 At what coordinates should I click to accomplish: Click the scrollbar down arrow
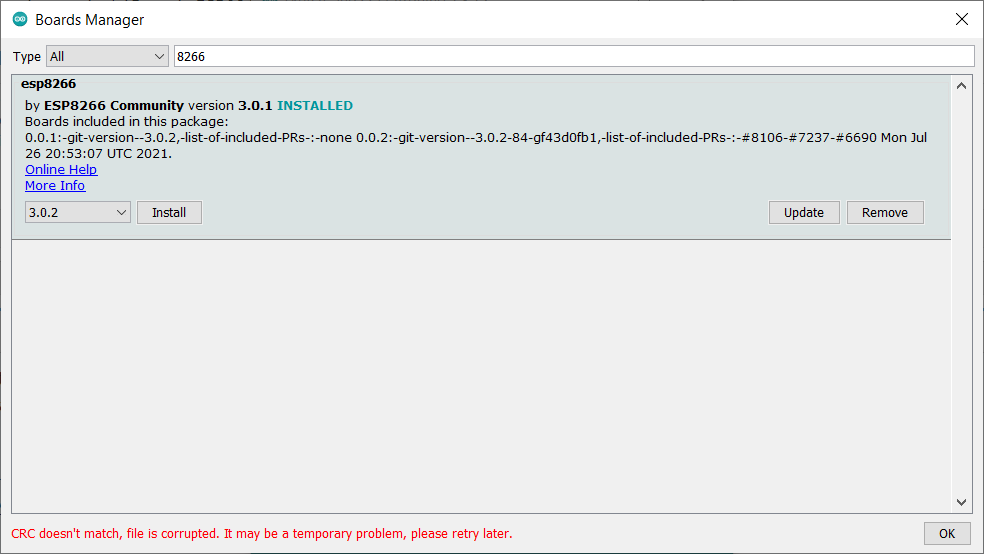(961, 502)
